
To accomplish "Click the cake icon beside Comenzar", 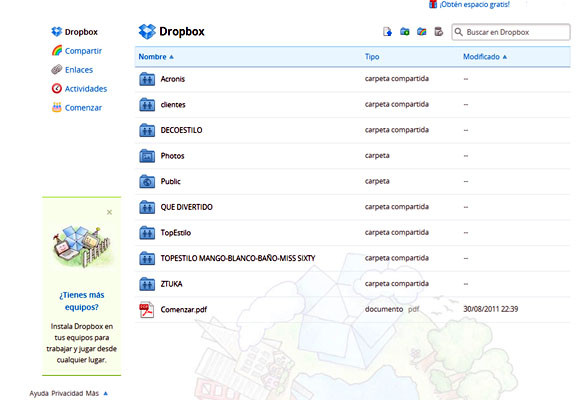I will tap(57, 107).
